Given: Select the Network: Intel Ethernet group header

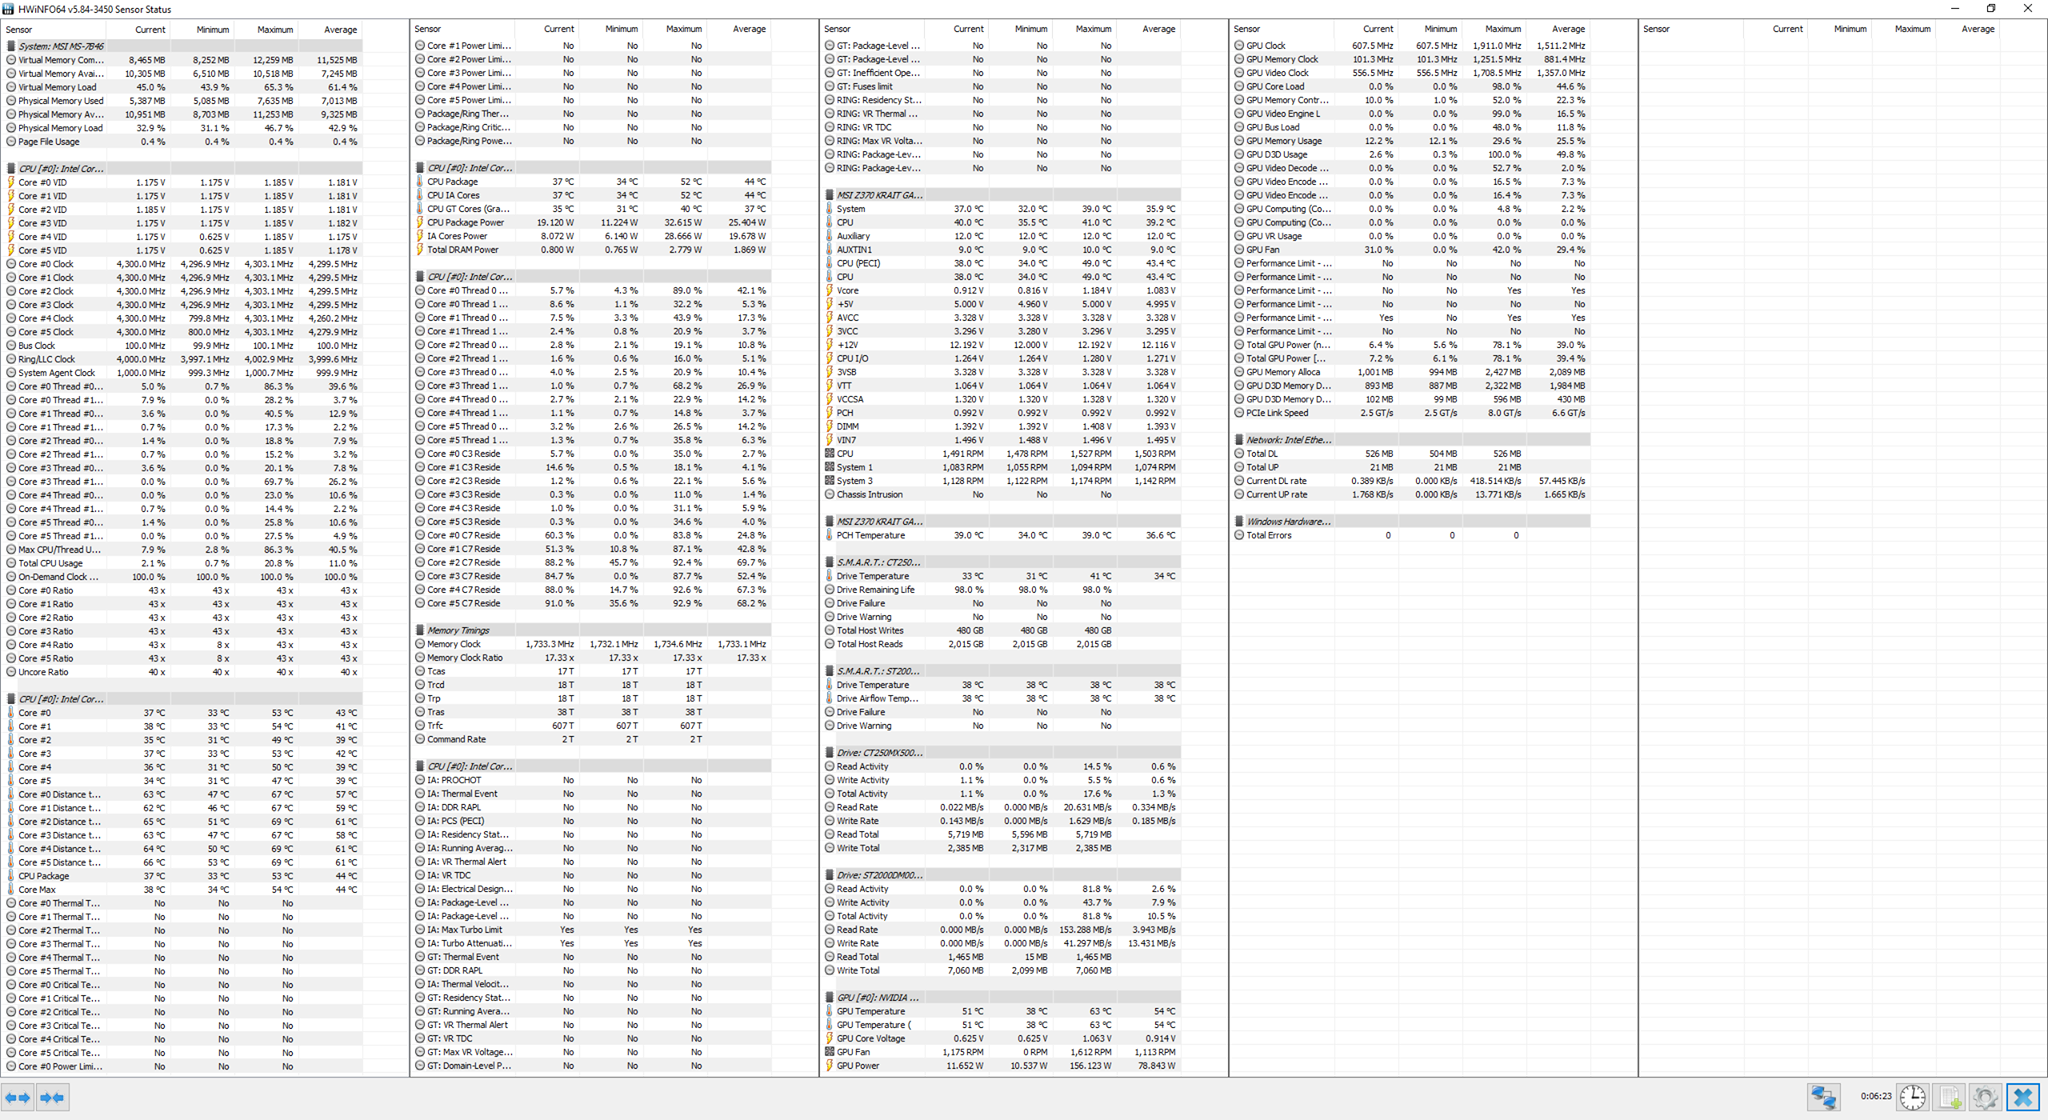Looking at the screenshot, I should 1288,440.
